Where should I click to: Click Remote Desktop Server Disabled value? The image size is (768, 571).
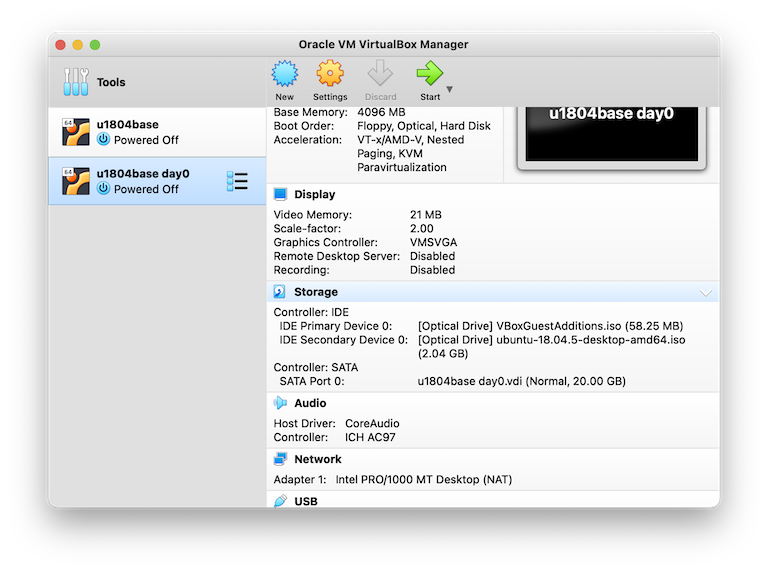tap(432, 256)
